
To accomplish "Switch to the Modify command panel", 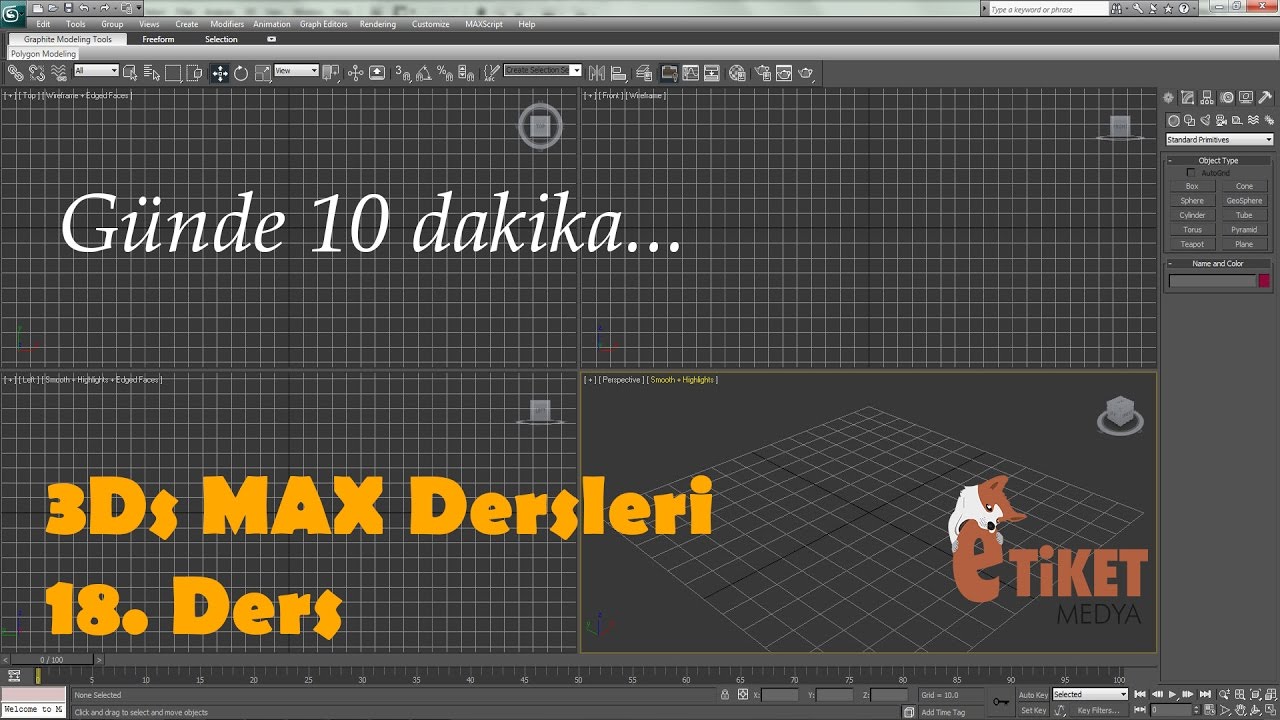I will (x=1187, y=97).
